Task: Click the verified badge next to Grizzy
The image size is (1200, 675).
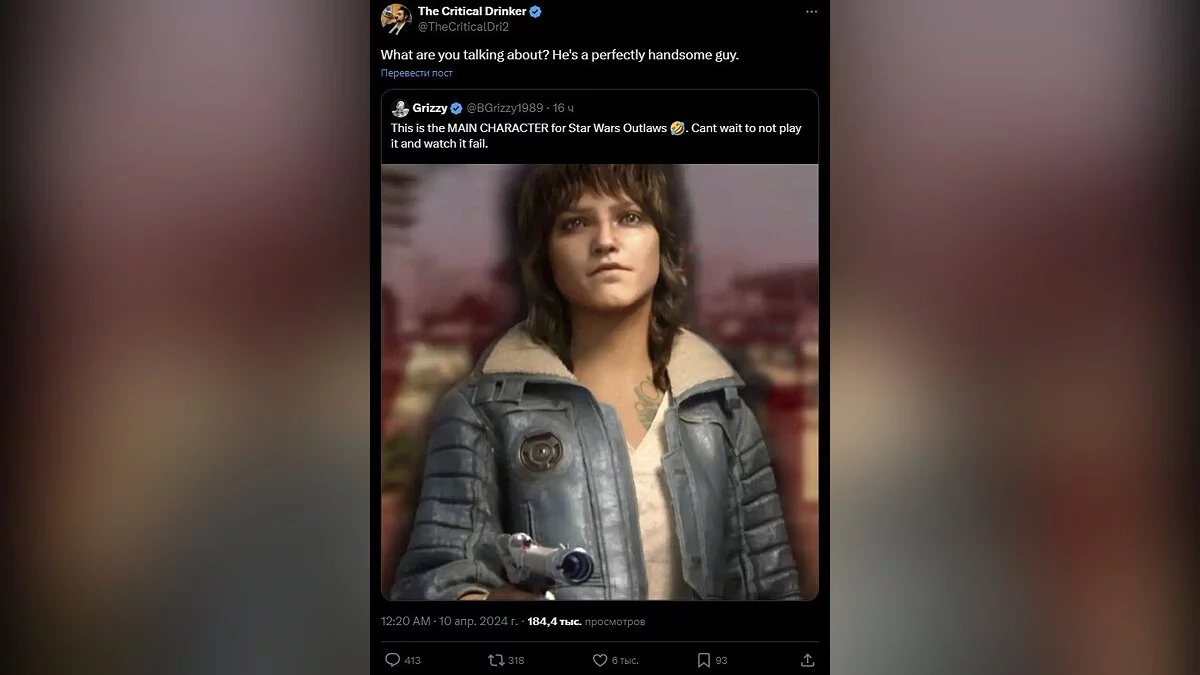Action: tap(457, 108)
